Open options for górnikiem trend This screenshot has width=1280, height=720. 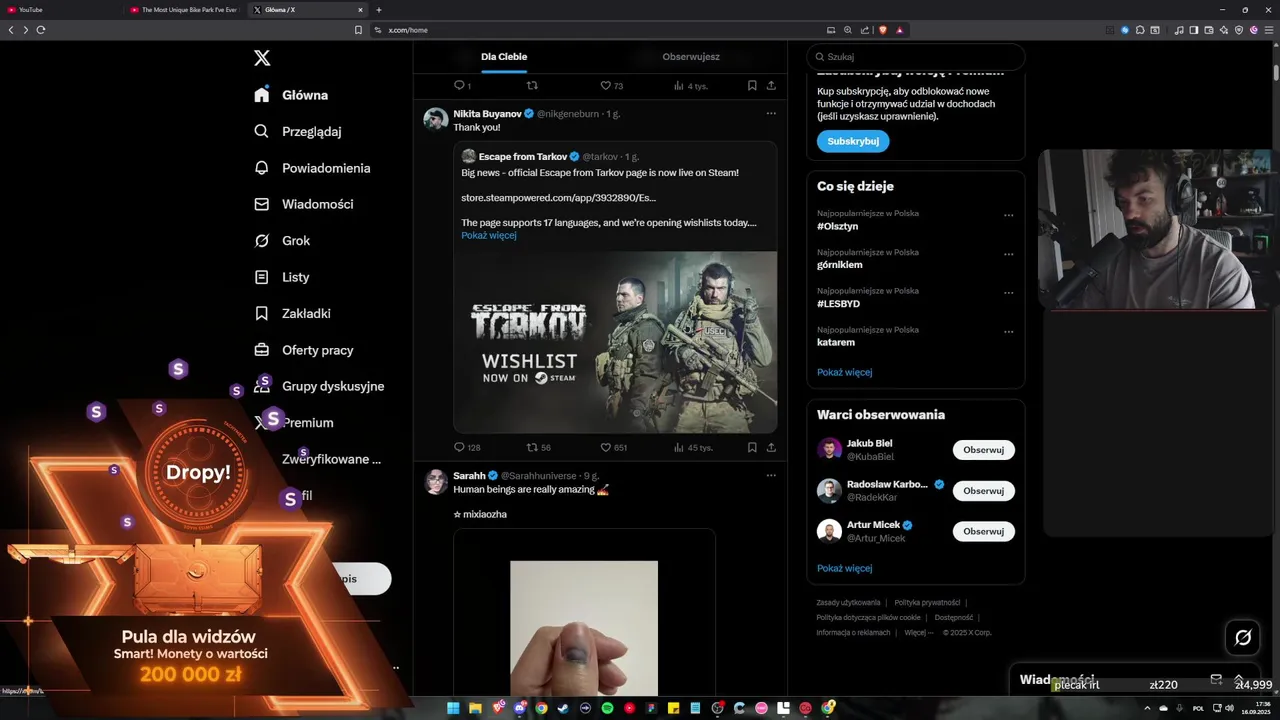(x=1008, y=254)
